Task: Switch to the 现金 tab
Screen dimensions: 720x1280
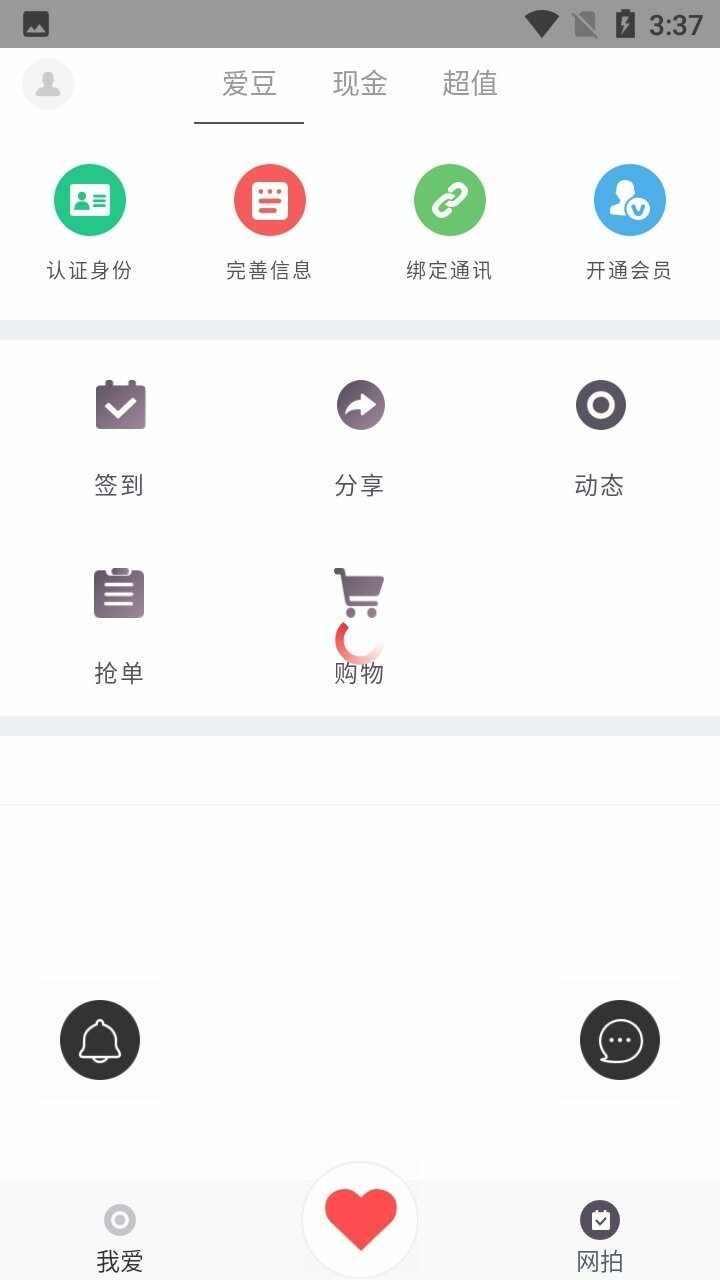Action: pyautogui.click(x=360, y=84)
